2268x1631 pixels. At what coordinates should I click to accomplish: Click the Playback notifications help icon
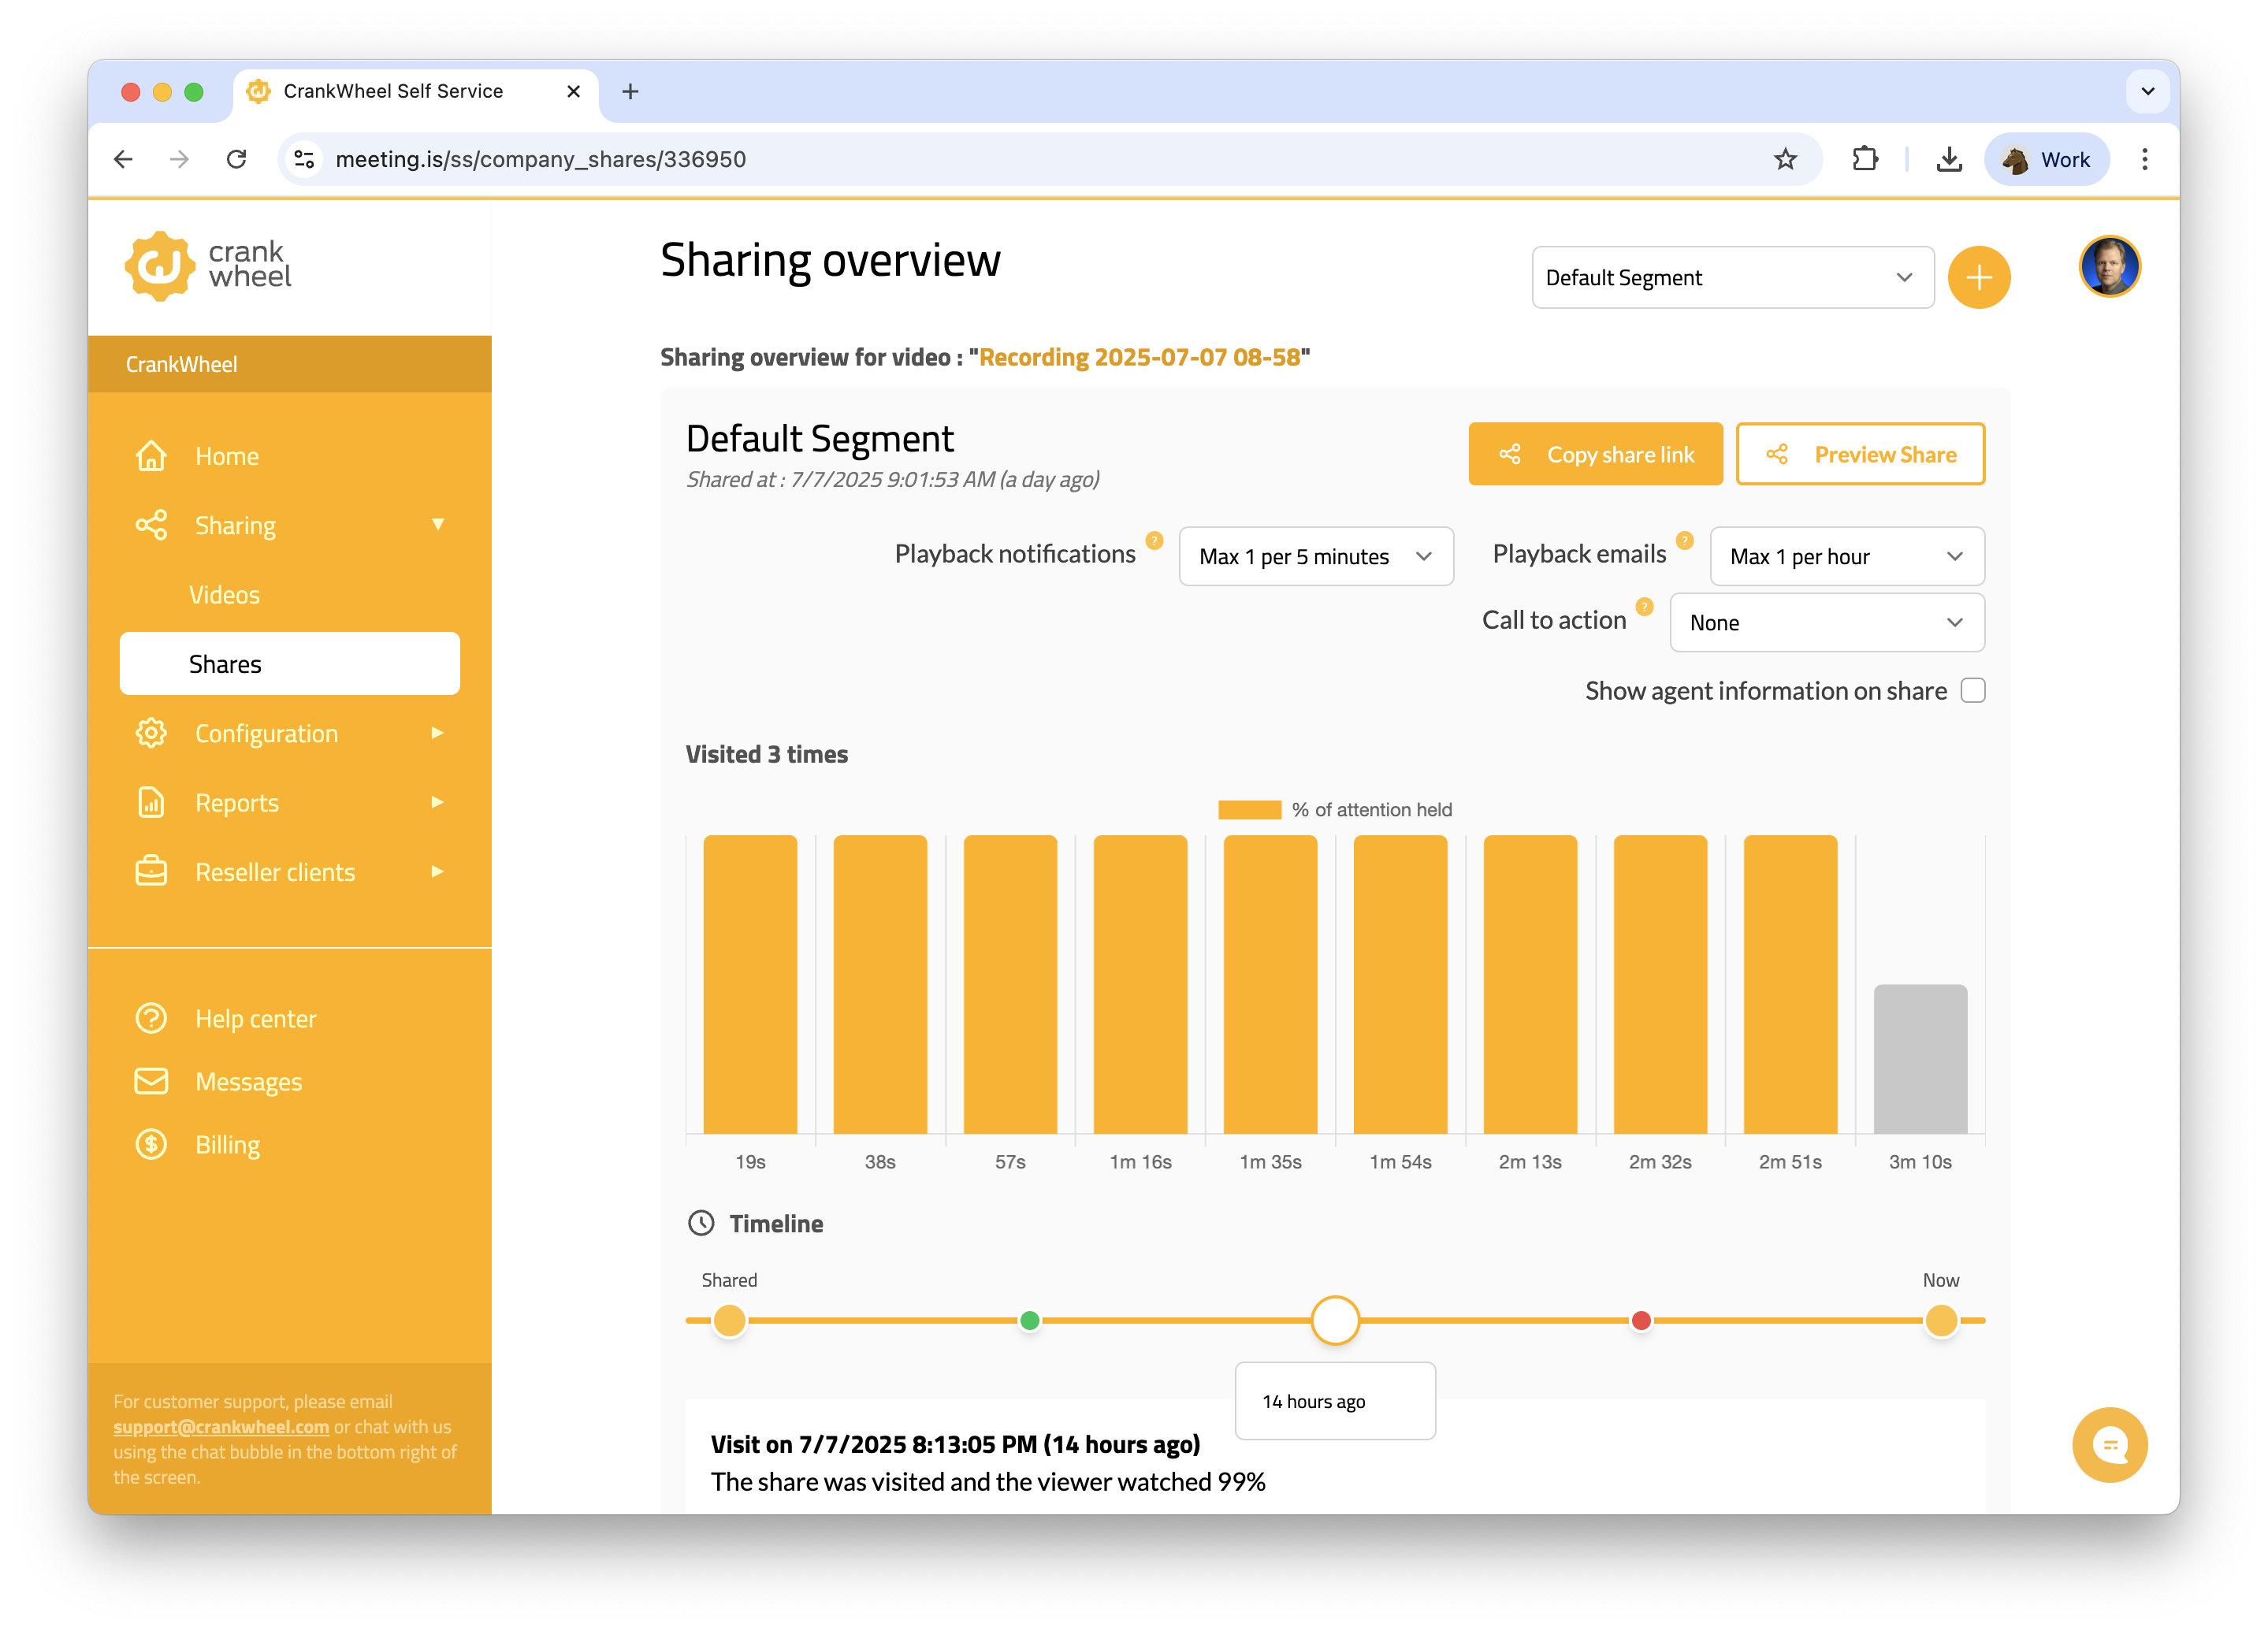[x=1154, y=541]
